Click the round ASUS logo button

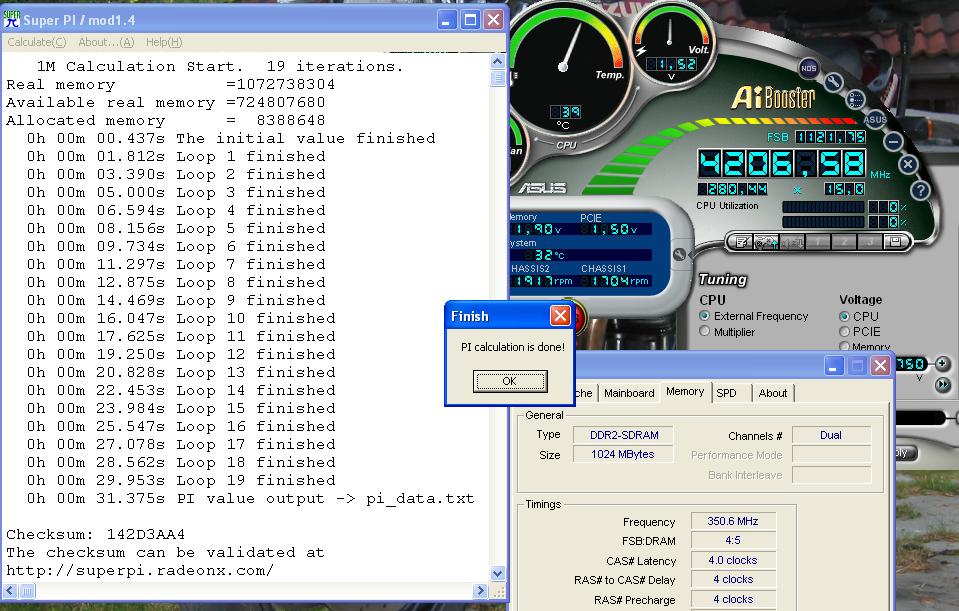875,119
